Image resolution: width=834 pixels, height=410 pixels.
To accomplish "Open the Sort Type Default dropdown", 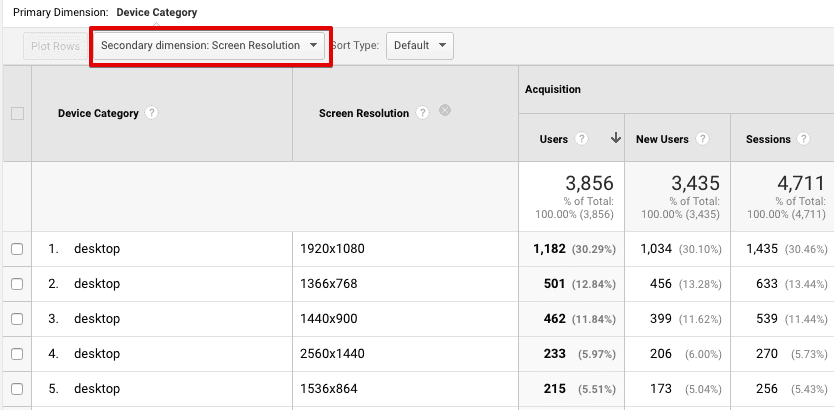I will (x=420, y=46).
